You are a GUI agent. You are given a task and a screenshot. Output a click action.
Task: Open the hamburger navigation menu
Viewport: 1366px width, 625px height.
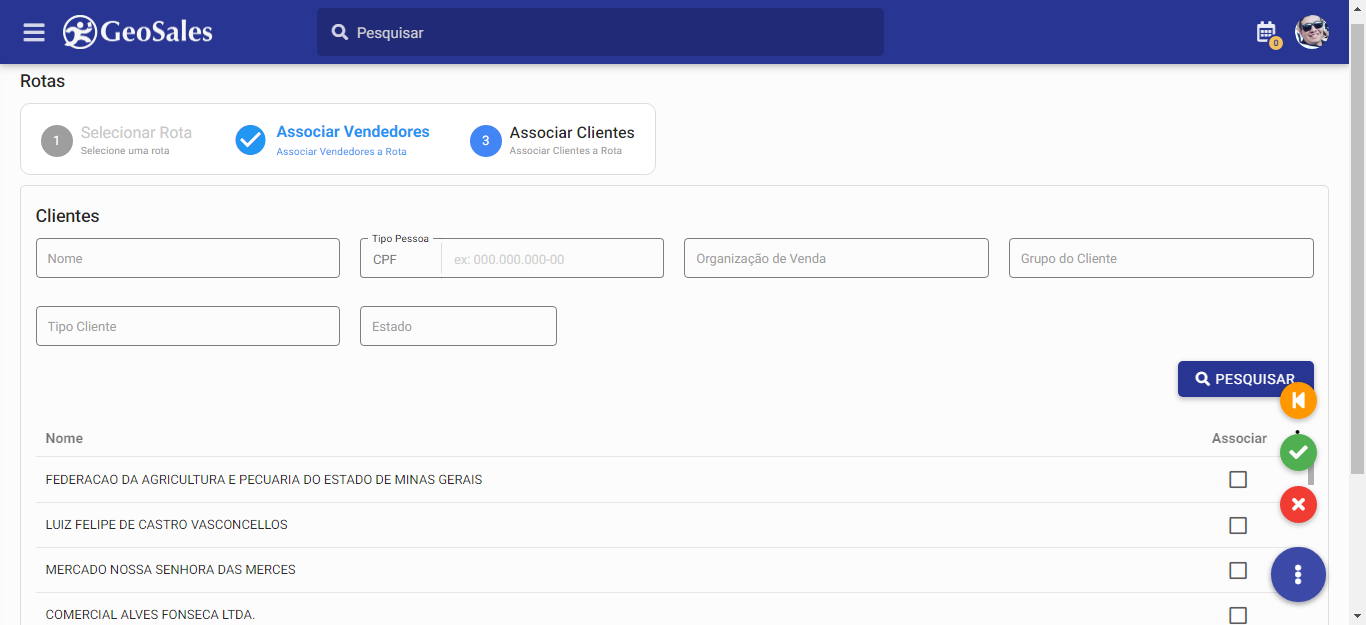click(34, 32)
